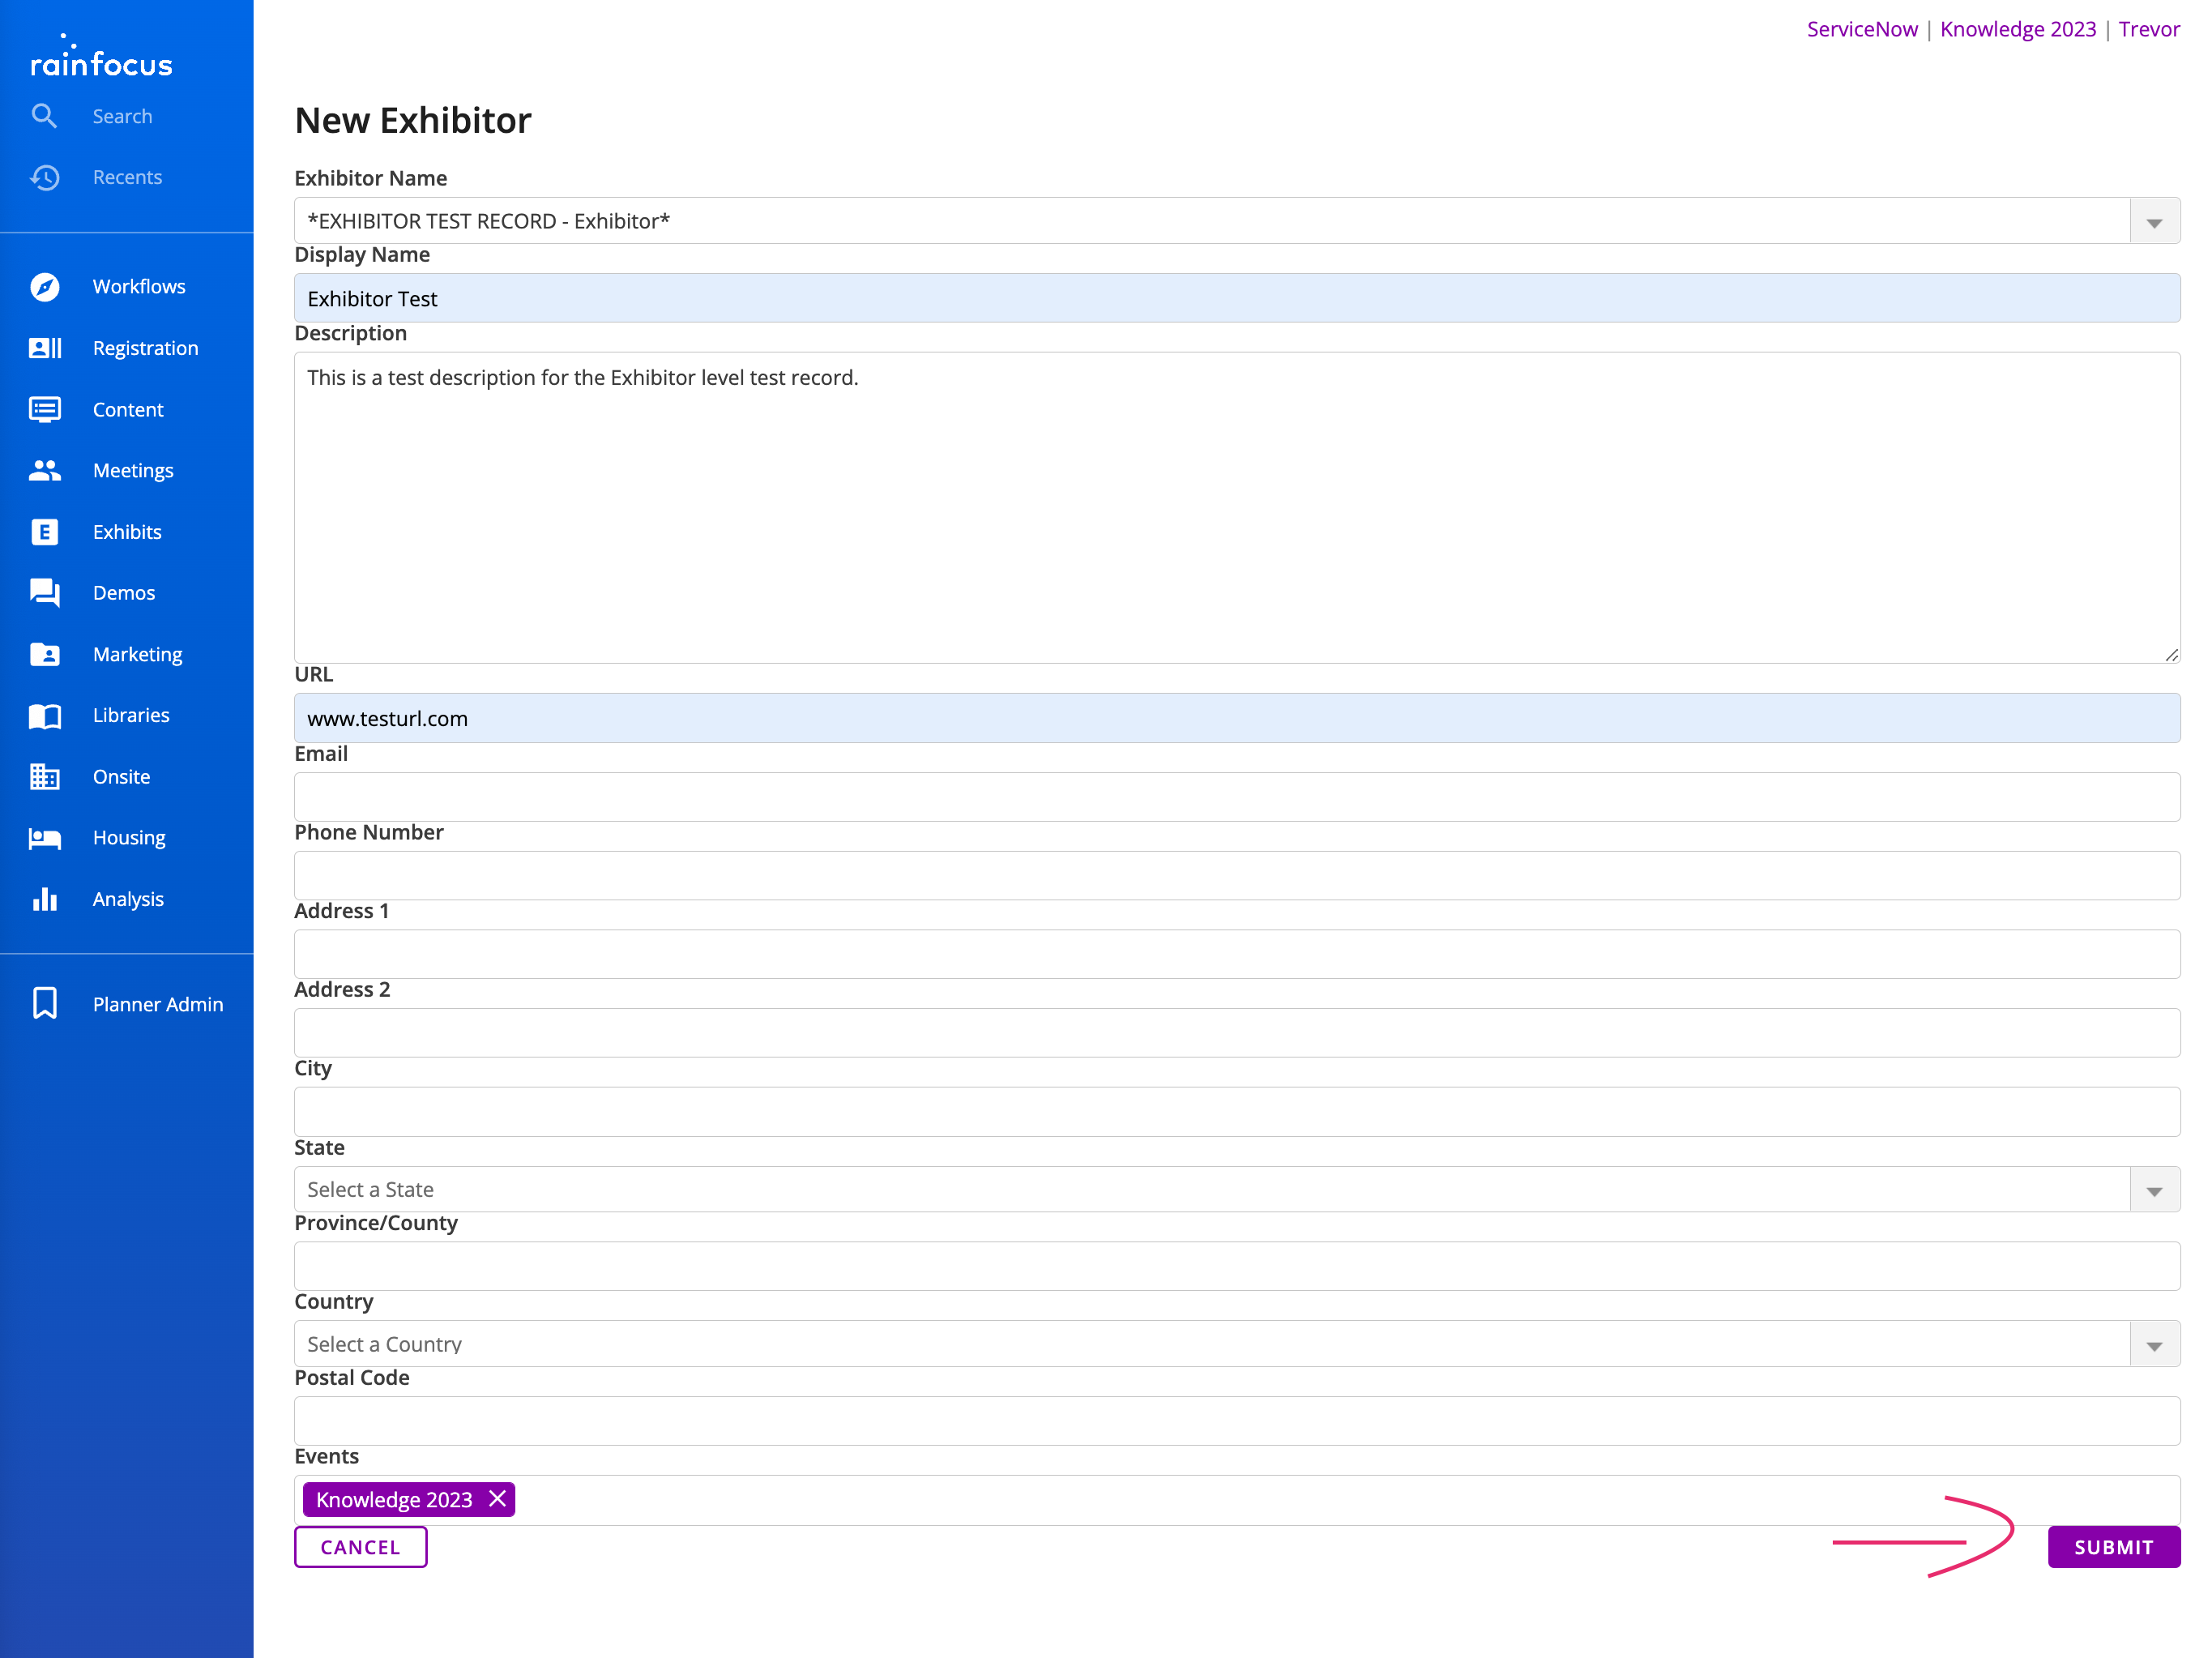Image resolution: width=2212 pixels, height=1658 pixels.
Task: Click the Search magnifier icon
Action: click(44, 116)
